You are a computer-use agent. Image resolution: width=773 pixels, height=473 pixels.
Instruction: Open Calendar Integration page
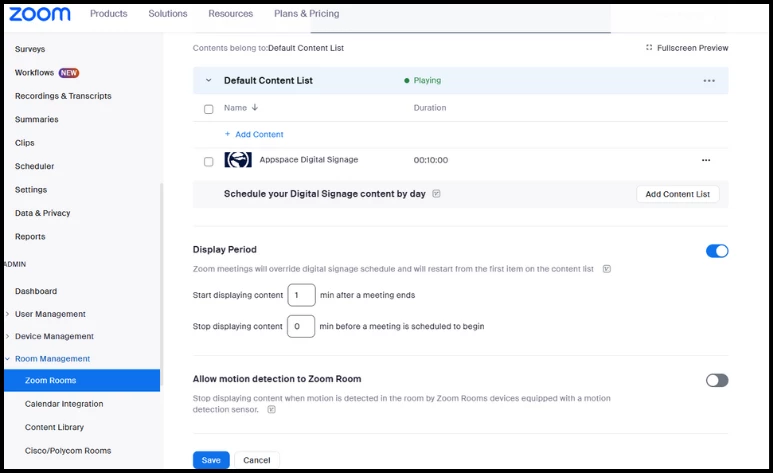point(64,403)
